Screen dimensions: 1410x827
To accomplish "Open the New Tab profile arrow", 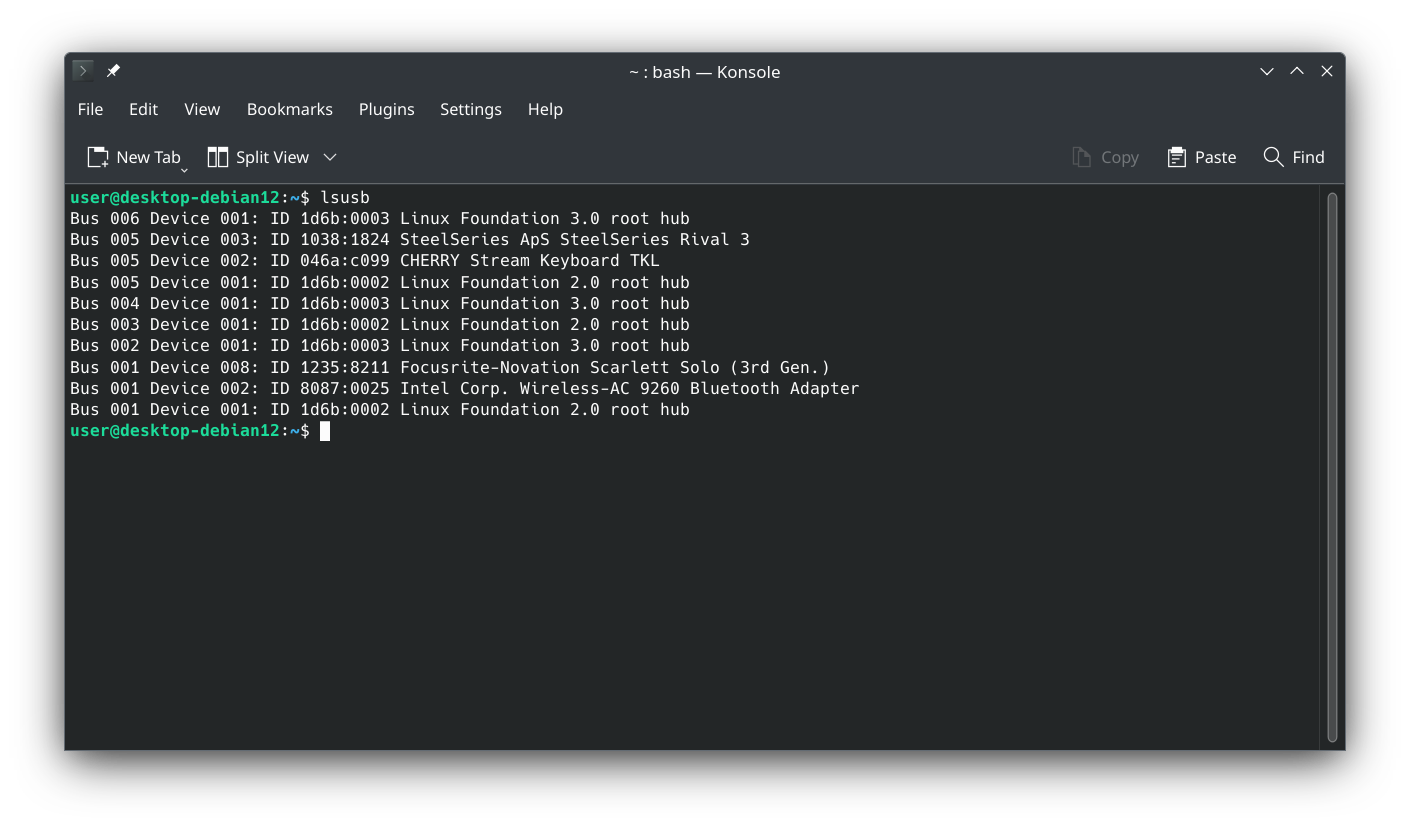I will point(184,170).
